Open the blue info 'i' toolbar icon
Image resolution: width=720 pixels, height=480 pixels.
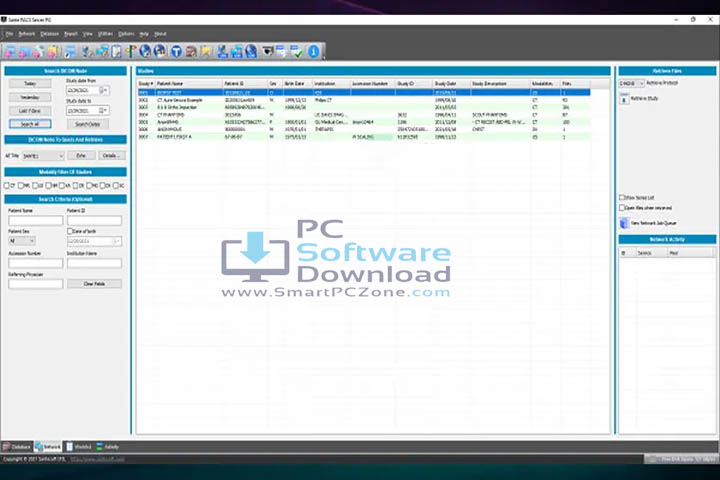click(314, 51)
